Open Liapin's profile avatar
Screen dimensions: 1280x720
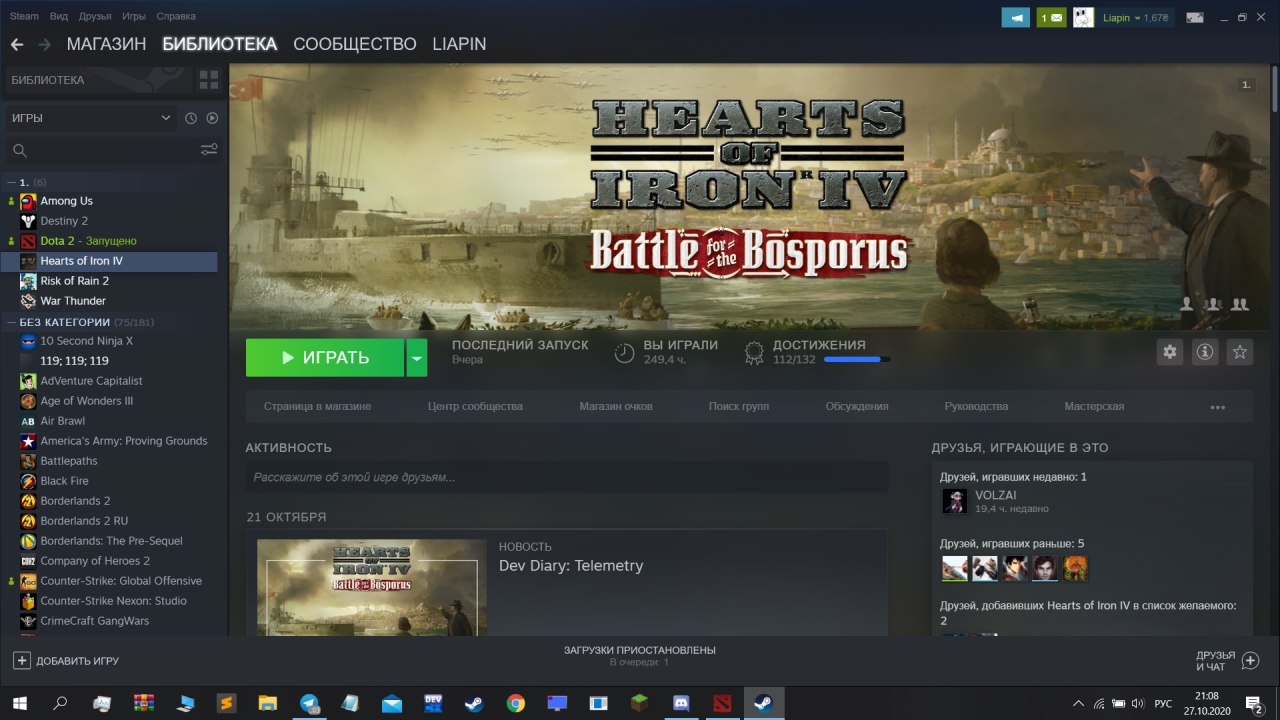tap(1083, 17)
